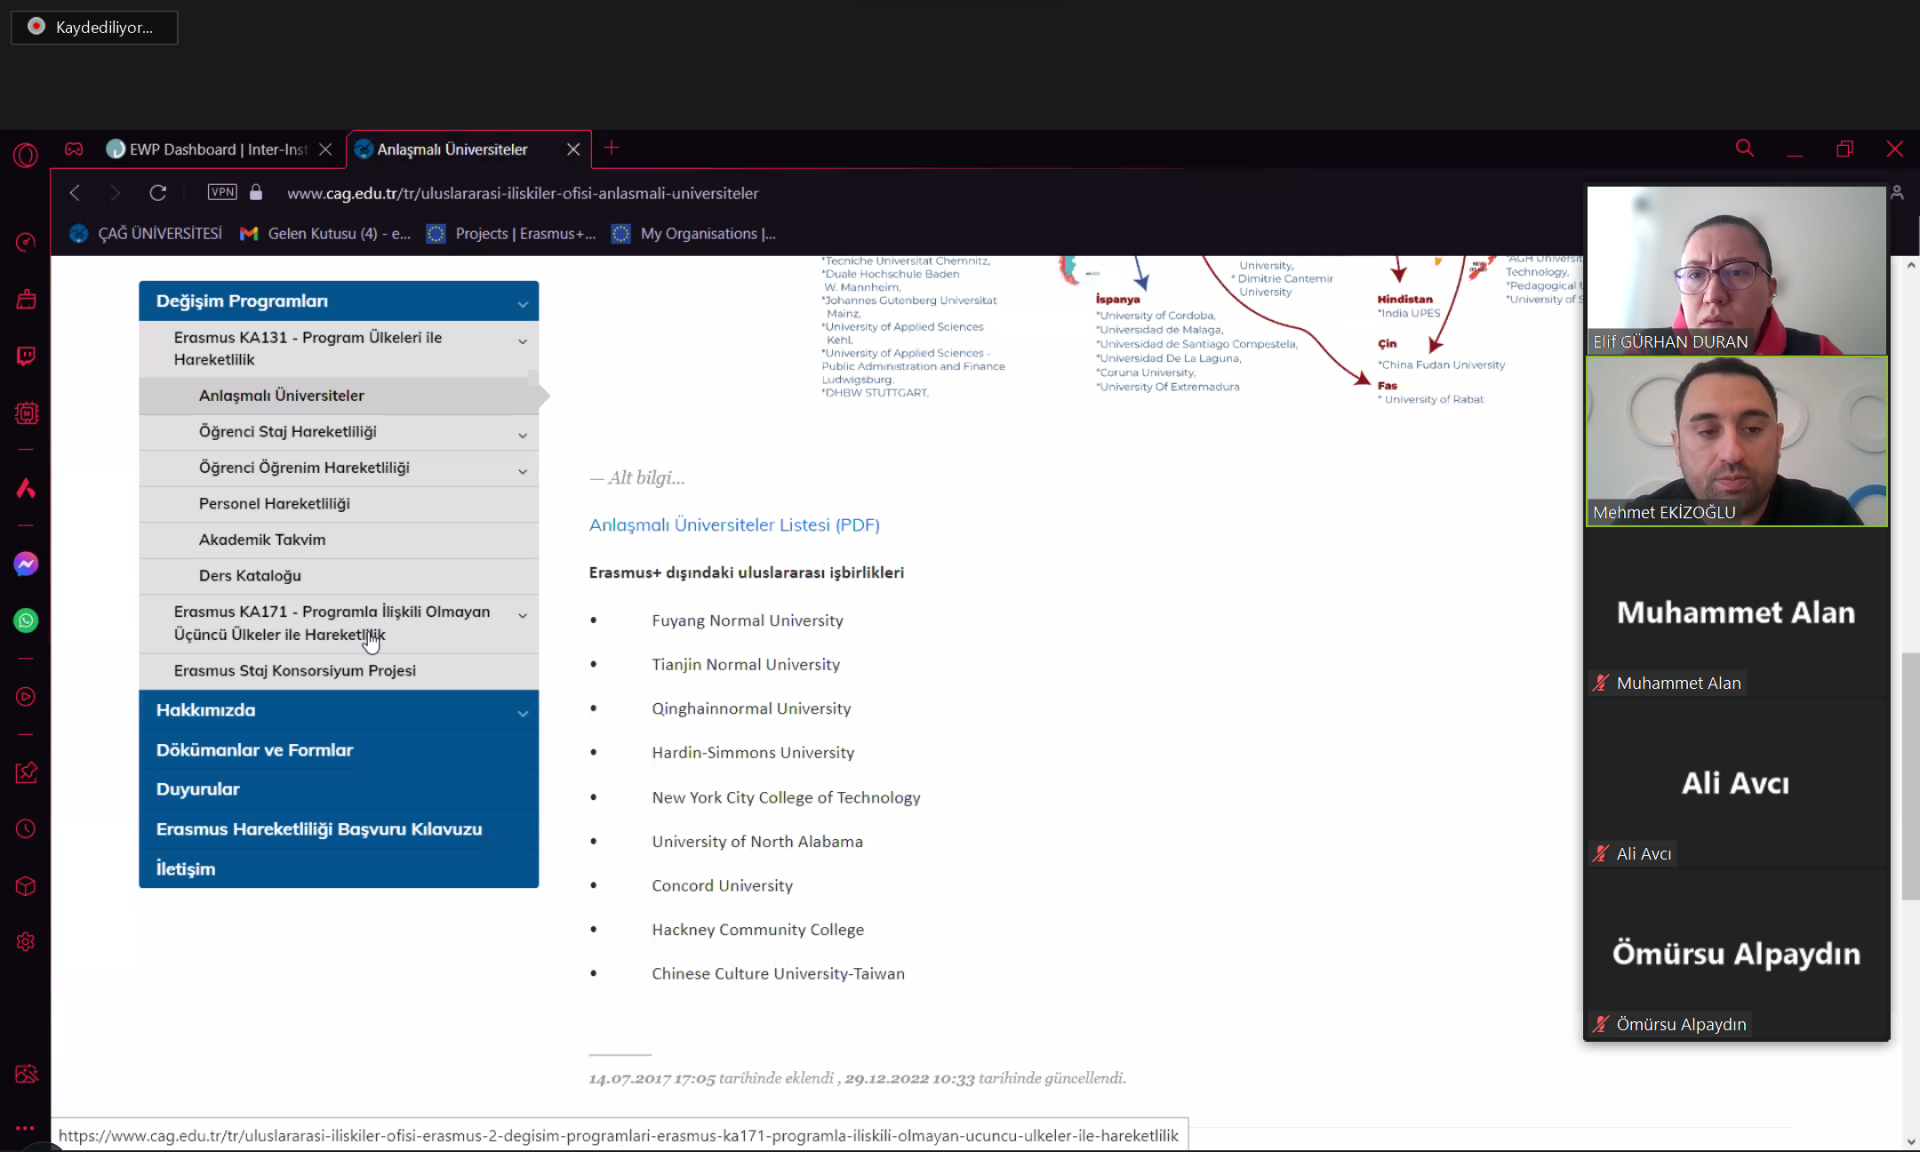This screenshot has height=1152, width=1920.
Task: Open a new tab with plus button
Action: point(612,148)
